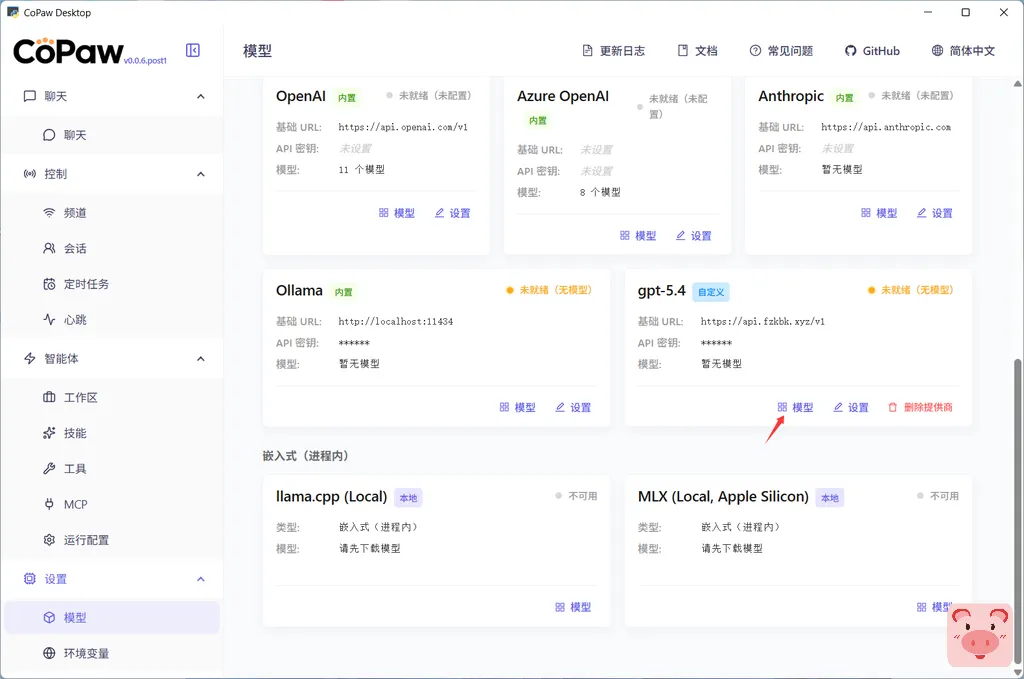Click the OpenAI base URL https://api.openai.com/v1
This screenshot has height=679, width=1024.
click(403, 127)
